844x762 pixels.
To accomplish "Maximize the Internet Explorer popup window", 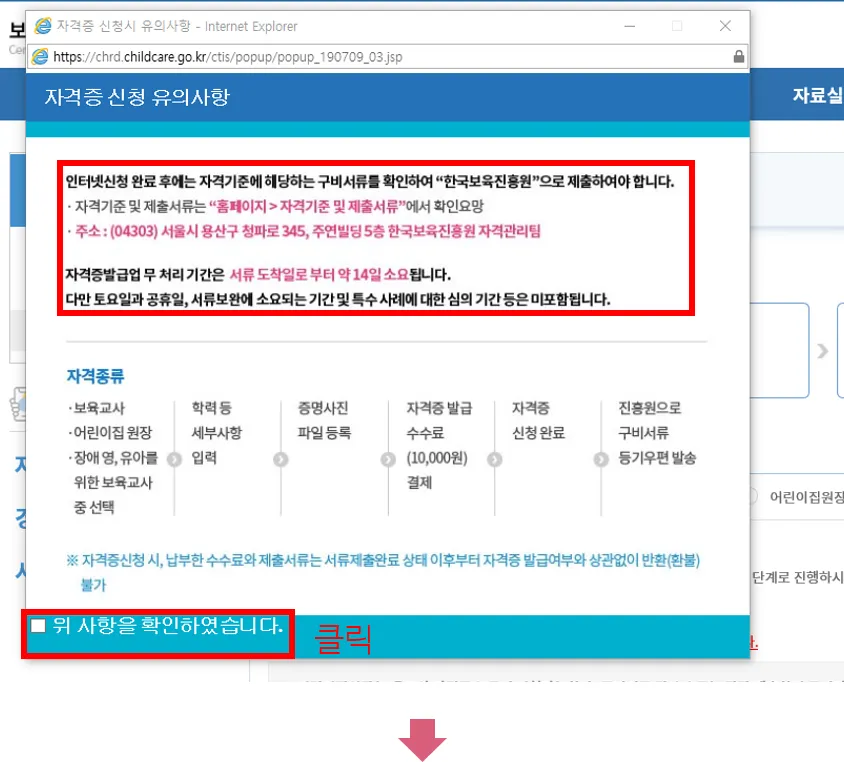I will 677,25.
